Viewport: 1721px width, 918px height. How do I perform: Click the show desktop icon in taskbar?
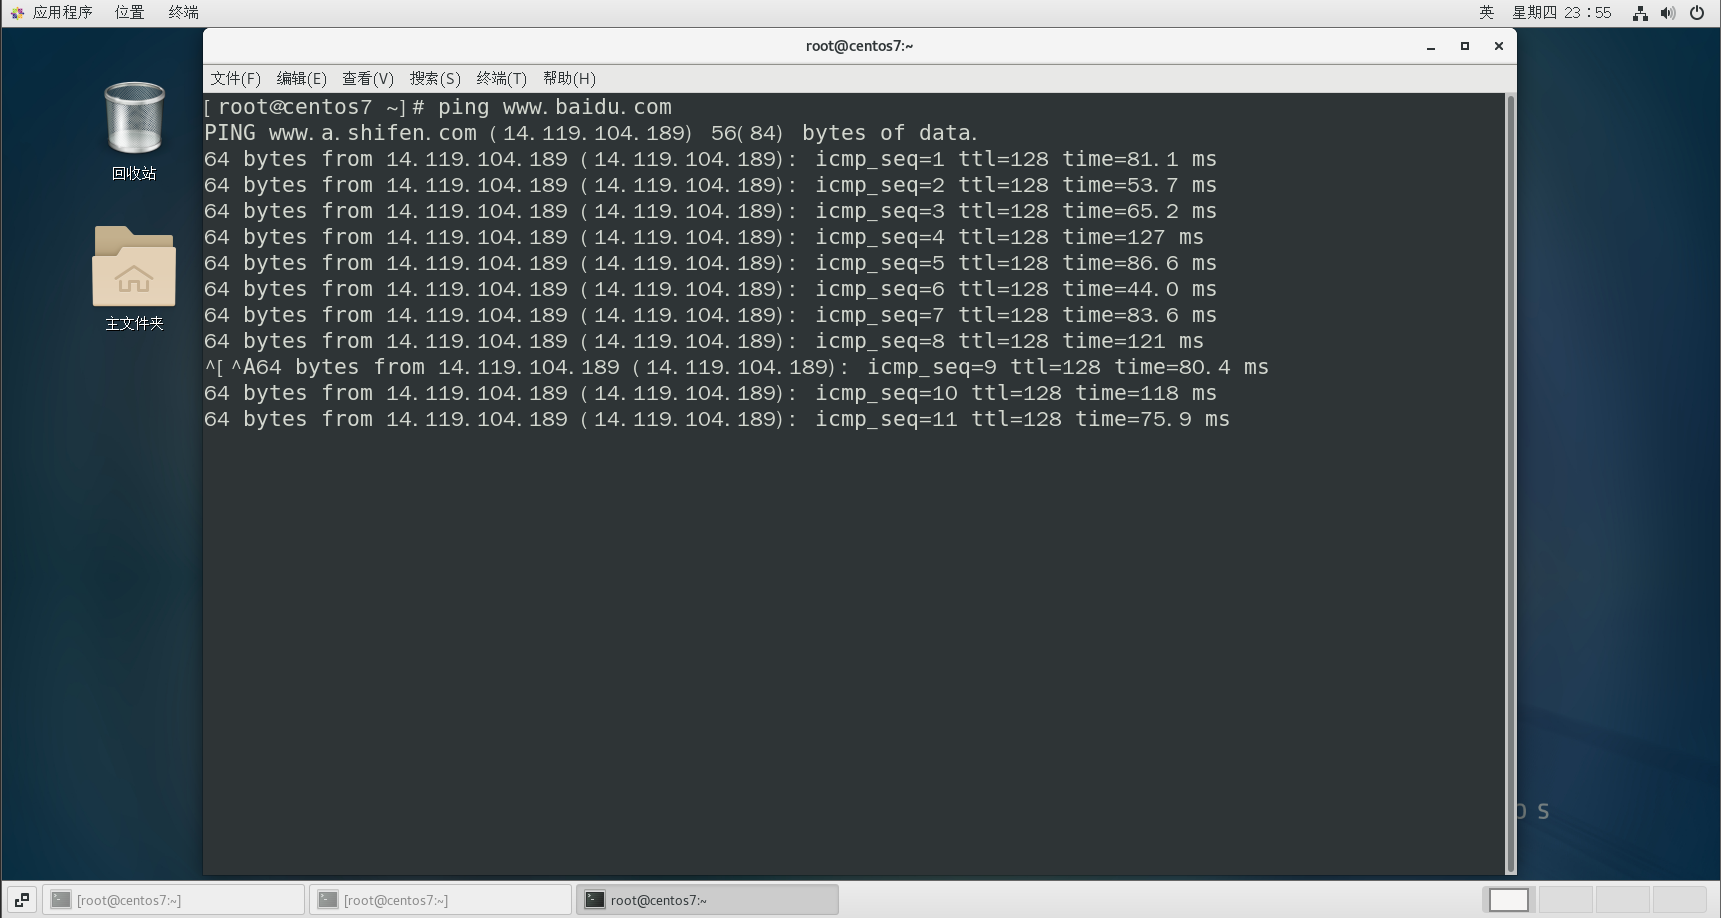21,900
